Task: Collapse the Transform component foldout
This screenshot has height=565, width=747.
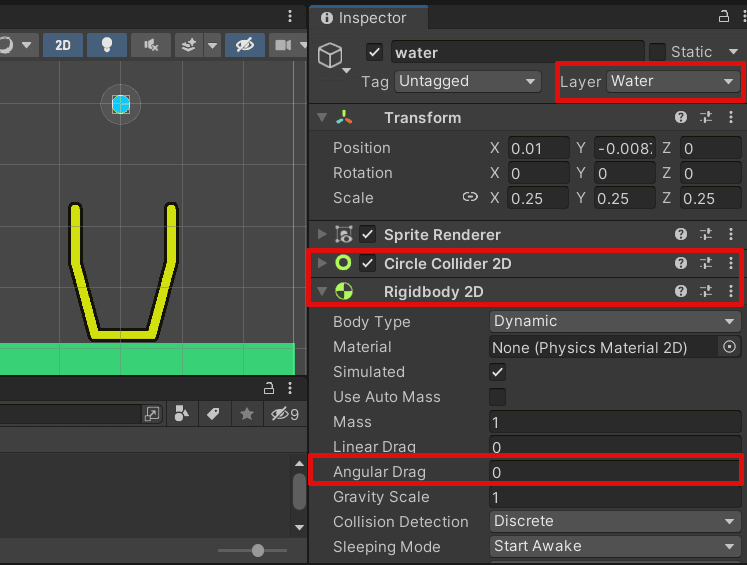Action: 322,117
